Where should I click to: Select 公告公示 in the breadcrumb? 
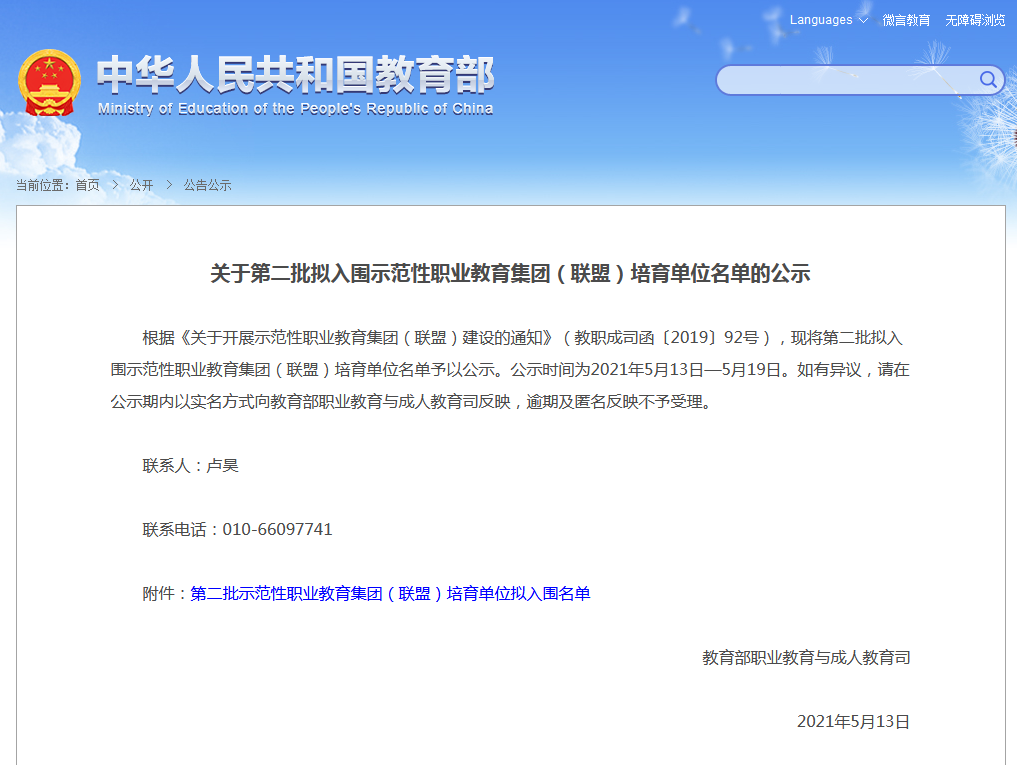click(207, 185)
